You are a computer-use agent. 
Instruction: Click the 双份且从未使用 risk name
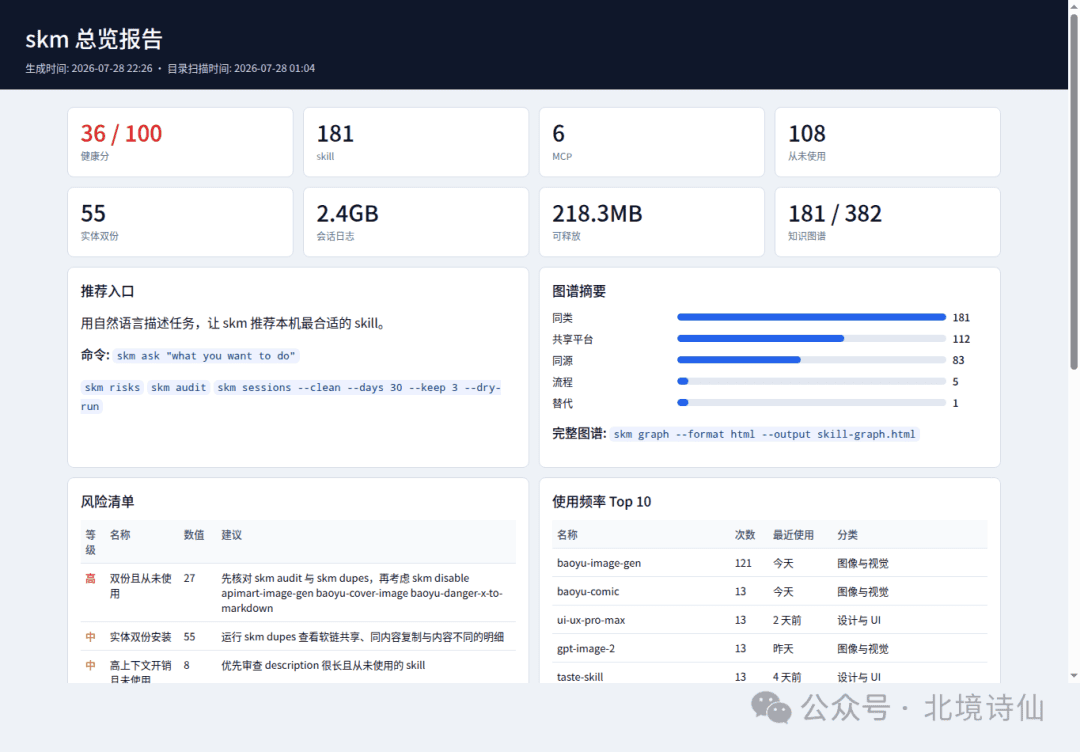point(141,585)
